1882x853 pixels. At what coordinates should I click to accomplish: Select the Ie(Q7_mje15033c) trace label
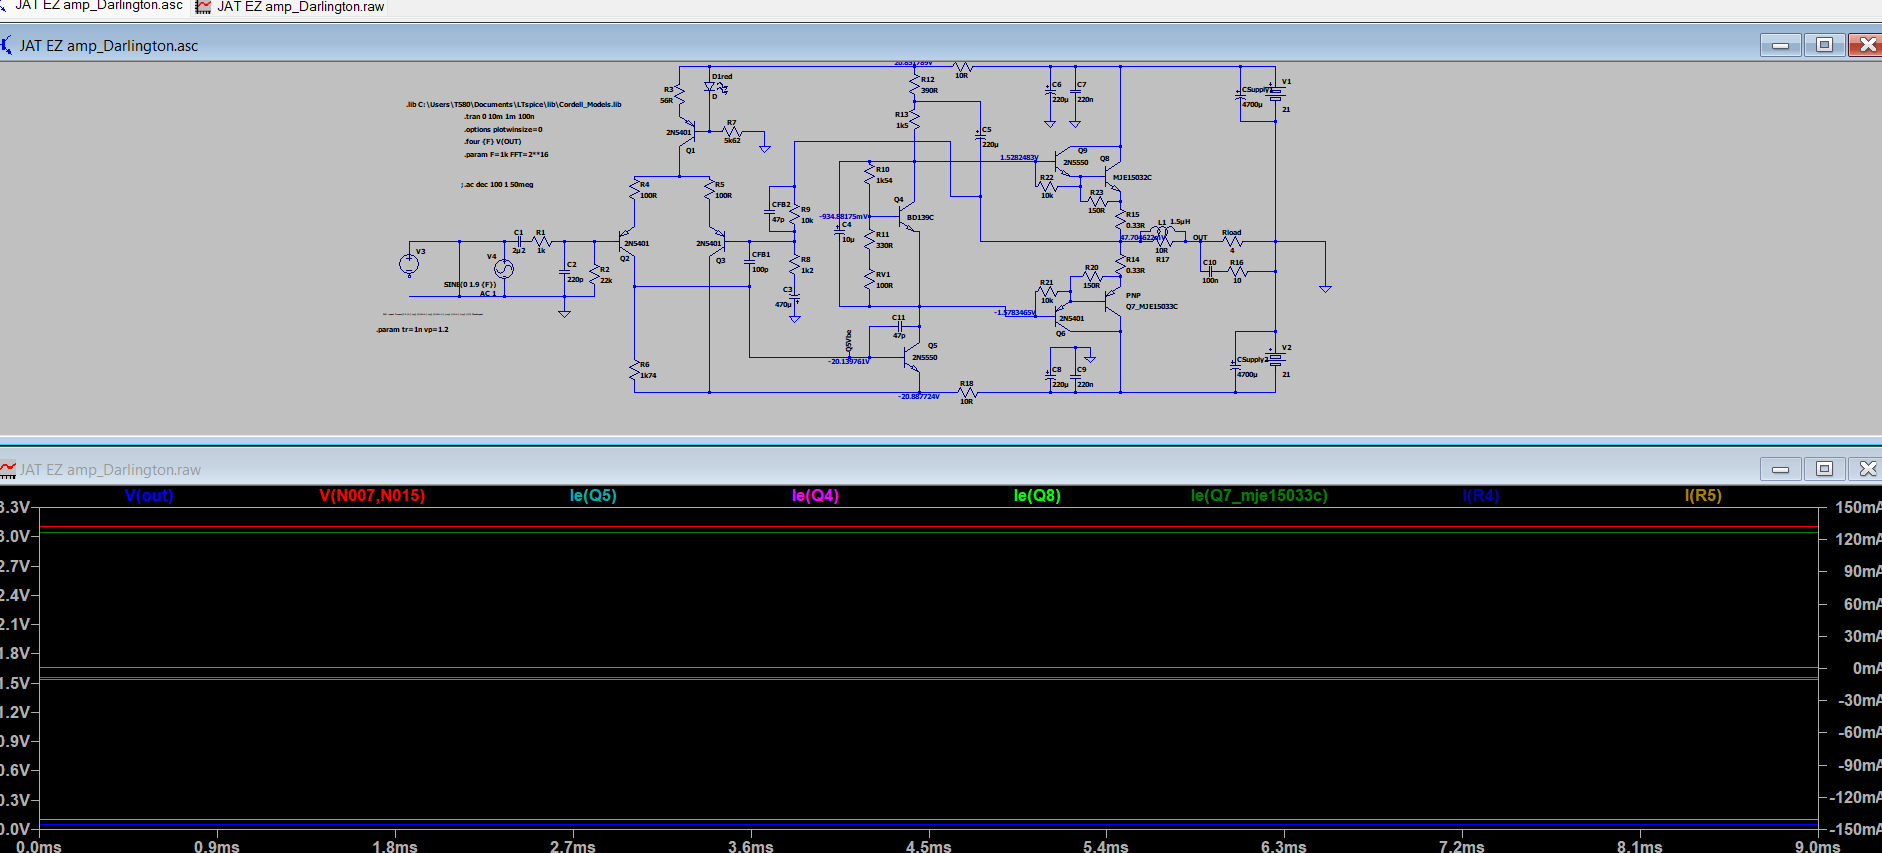(1259, 495)
